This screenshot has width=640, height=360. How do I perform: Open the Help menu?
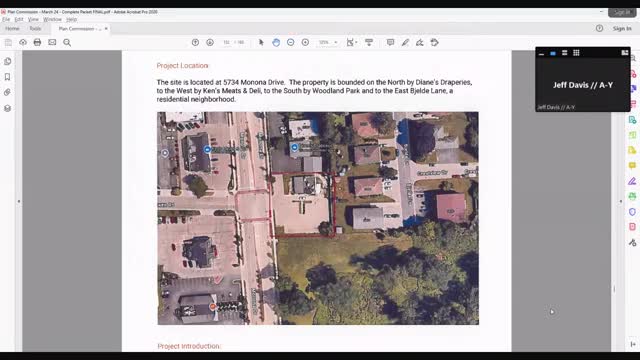pyautogui.click(x=71, y=19)
